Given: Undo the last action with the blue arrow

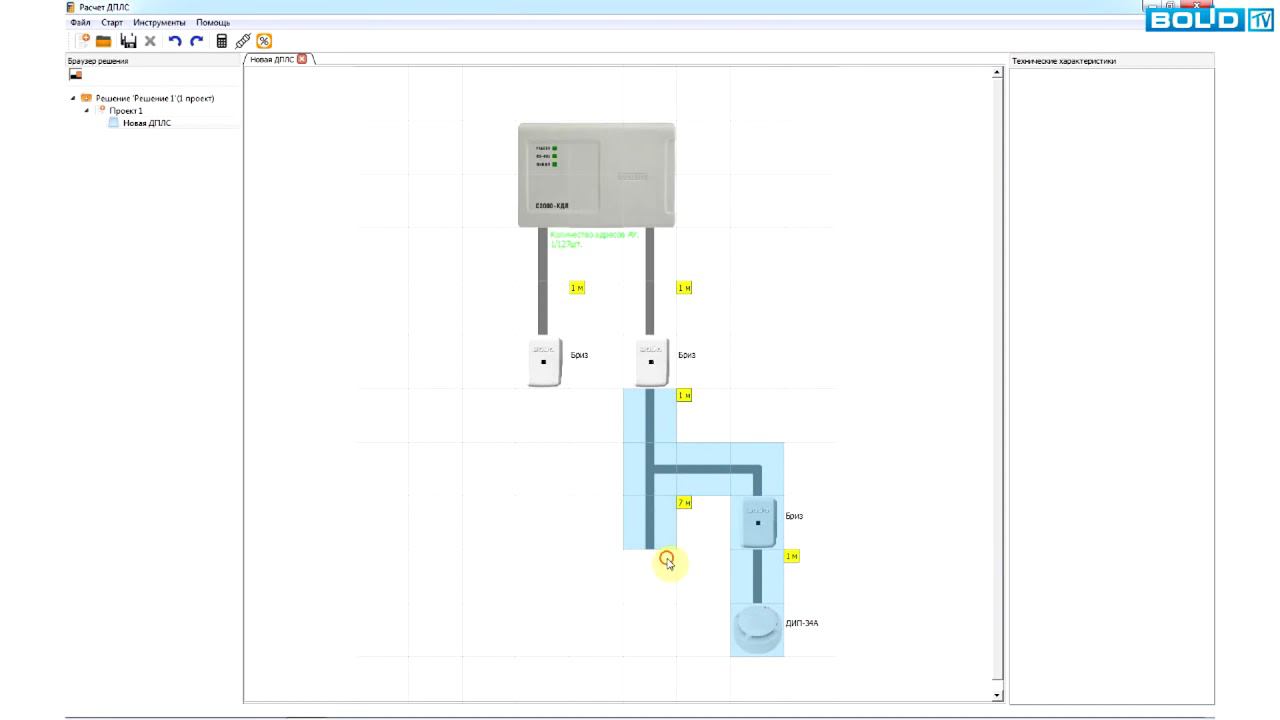Looking at the screenshot, I should coord(175,41).
